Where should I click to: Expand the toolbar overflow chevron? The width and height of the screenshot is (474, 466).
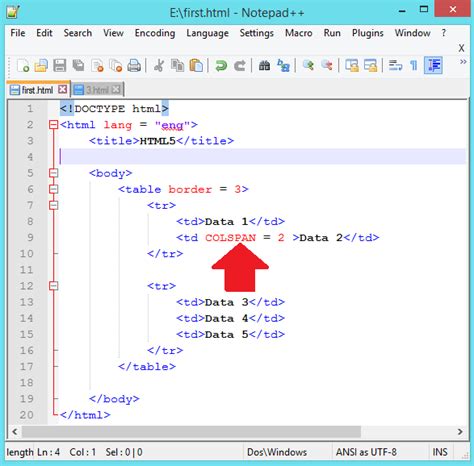[x=463, y=62]
